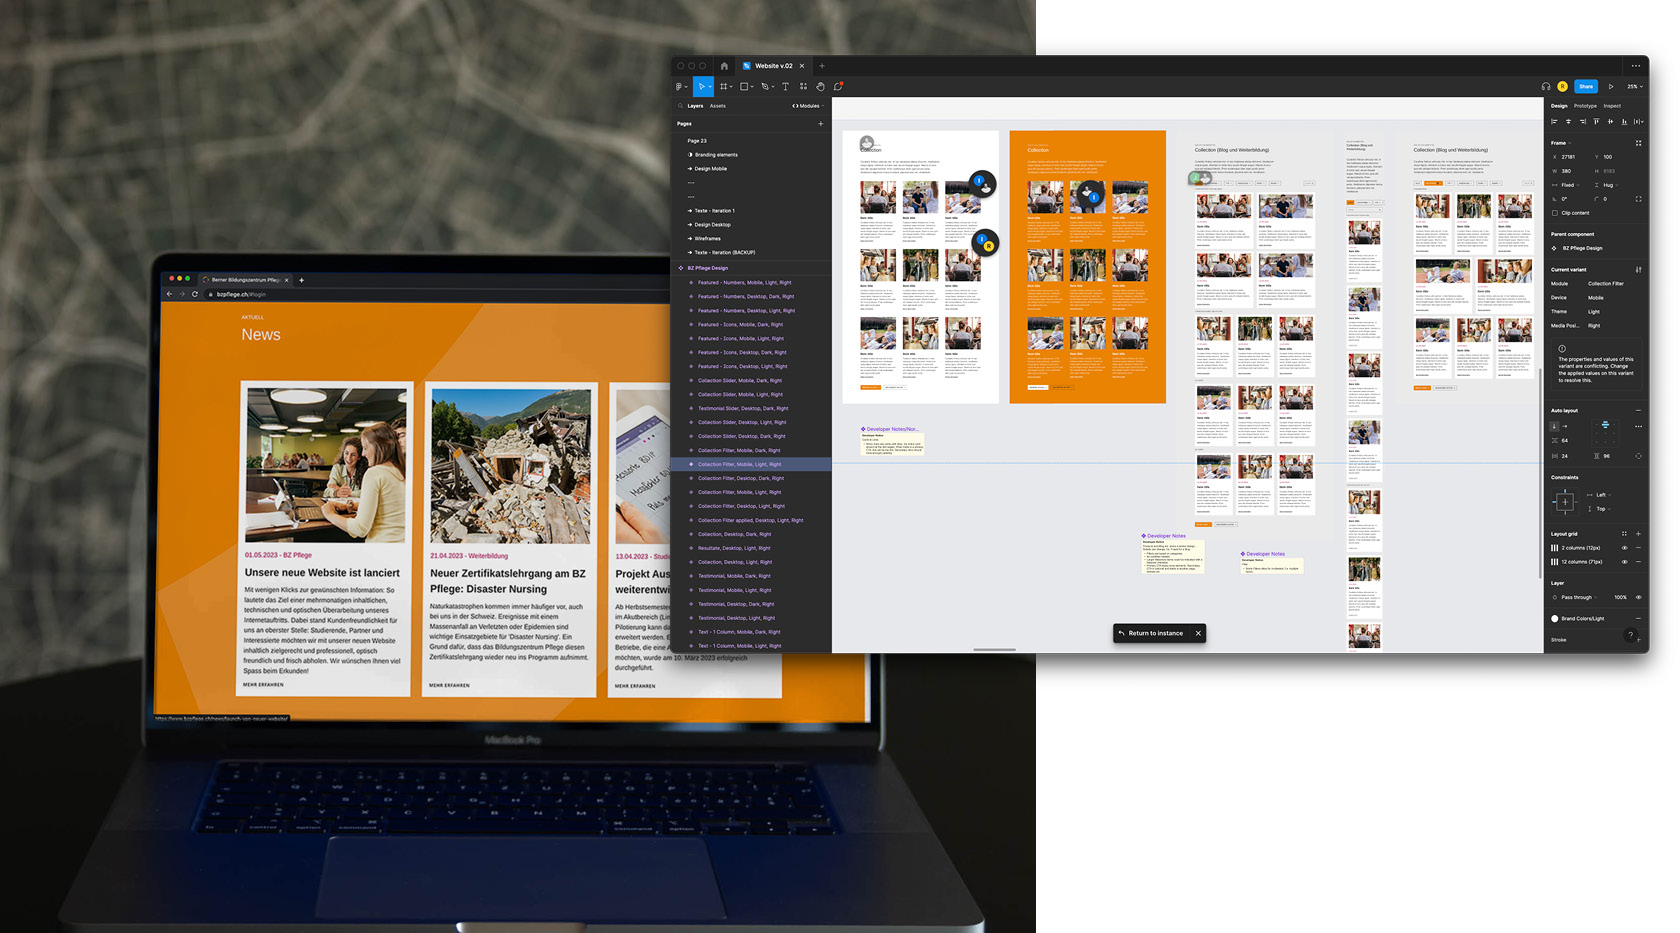Switch to the Prototype tab
Viewport: 1680px width, 933px height.
(x=1585, y=106)
